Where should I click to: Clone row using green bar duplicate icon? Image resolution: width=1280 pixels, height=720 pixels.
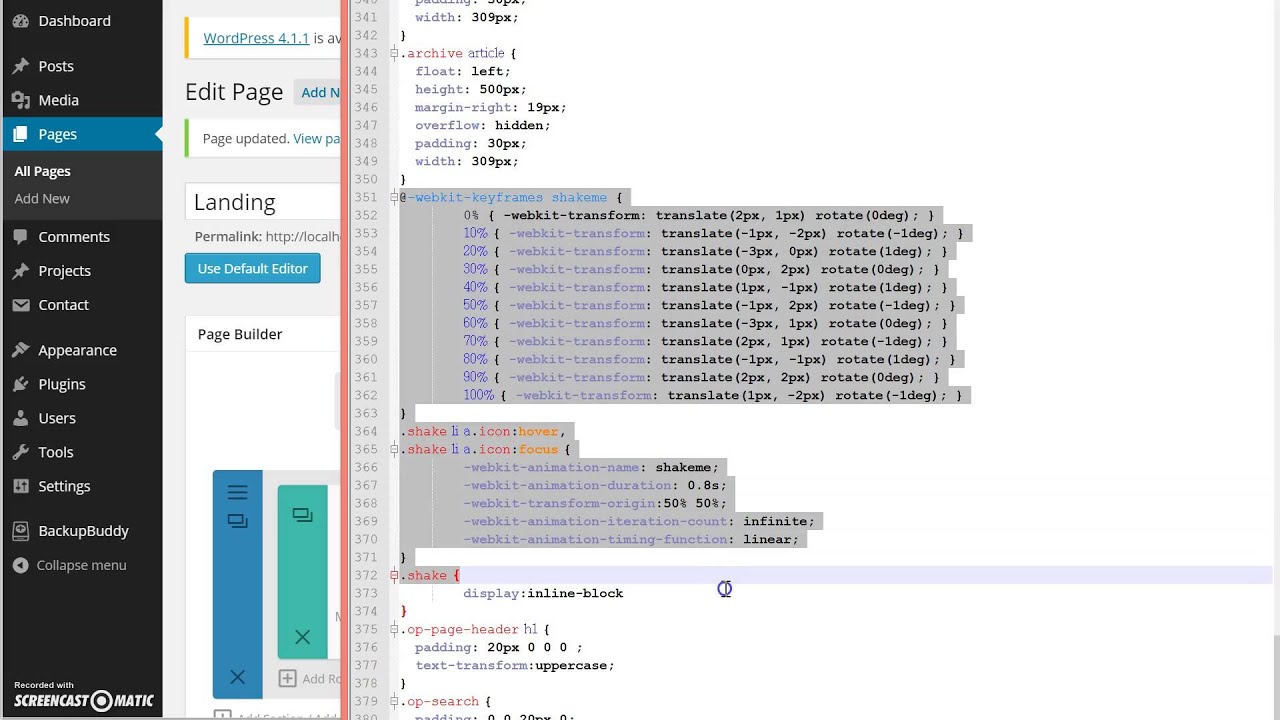point(302,515)
